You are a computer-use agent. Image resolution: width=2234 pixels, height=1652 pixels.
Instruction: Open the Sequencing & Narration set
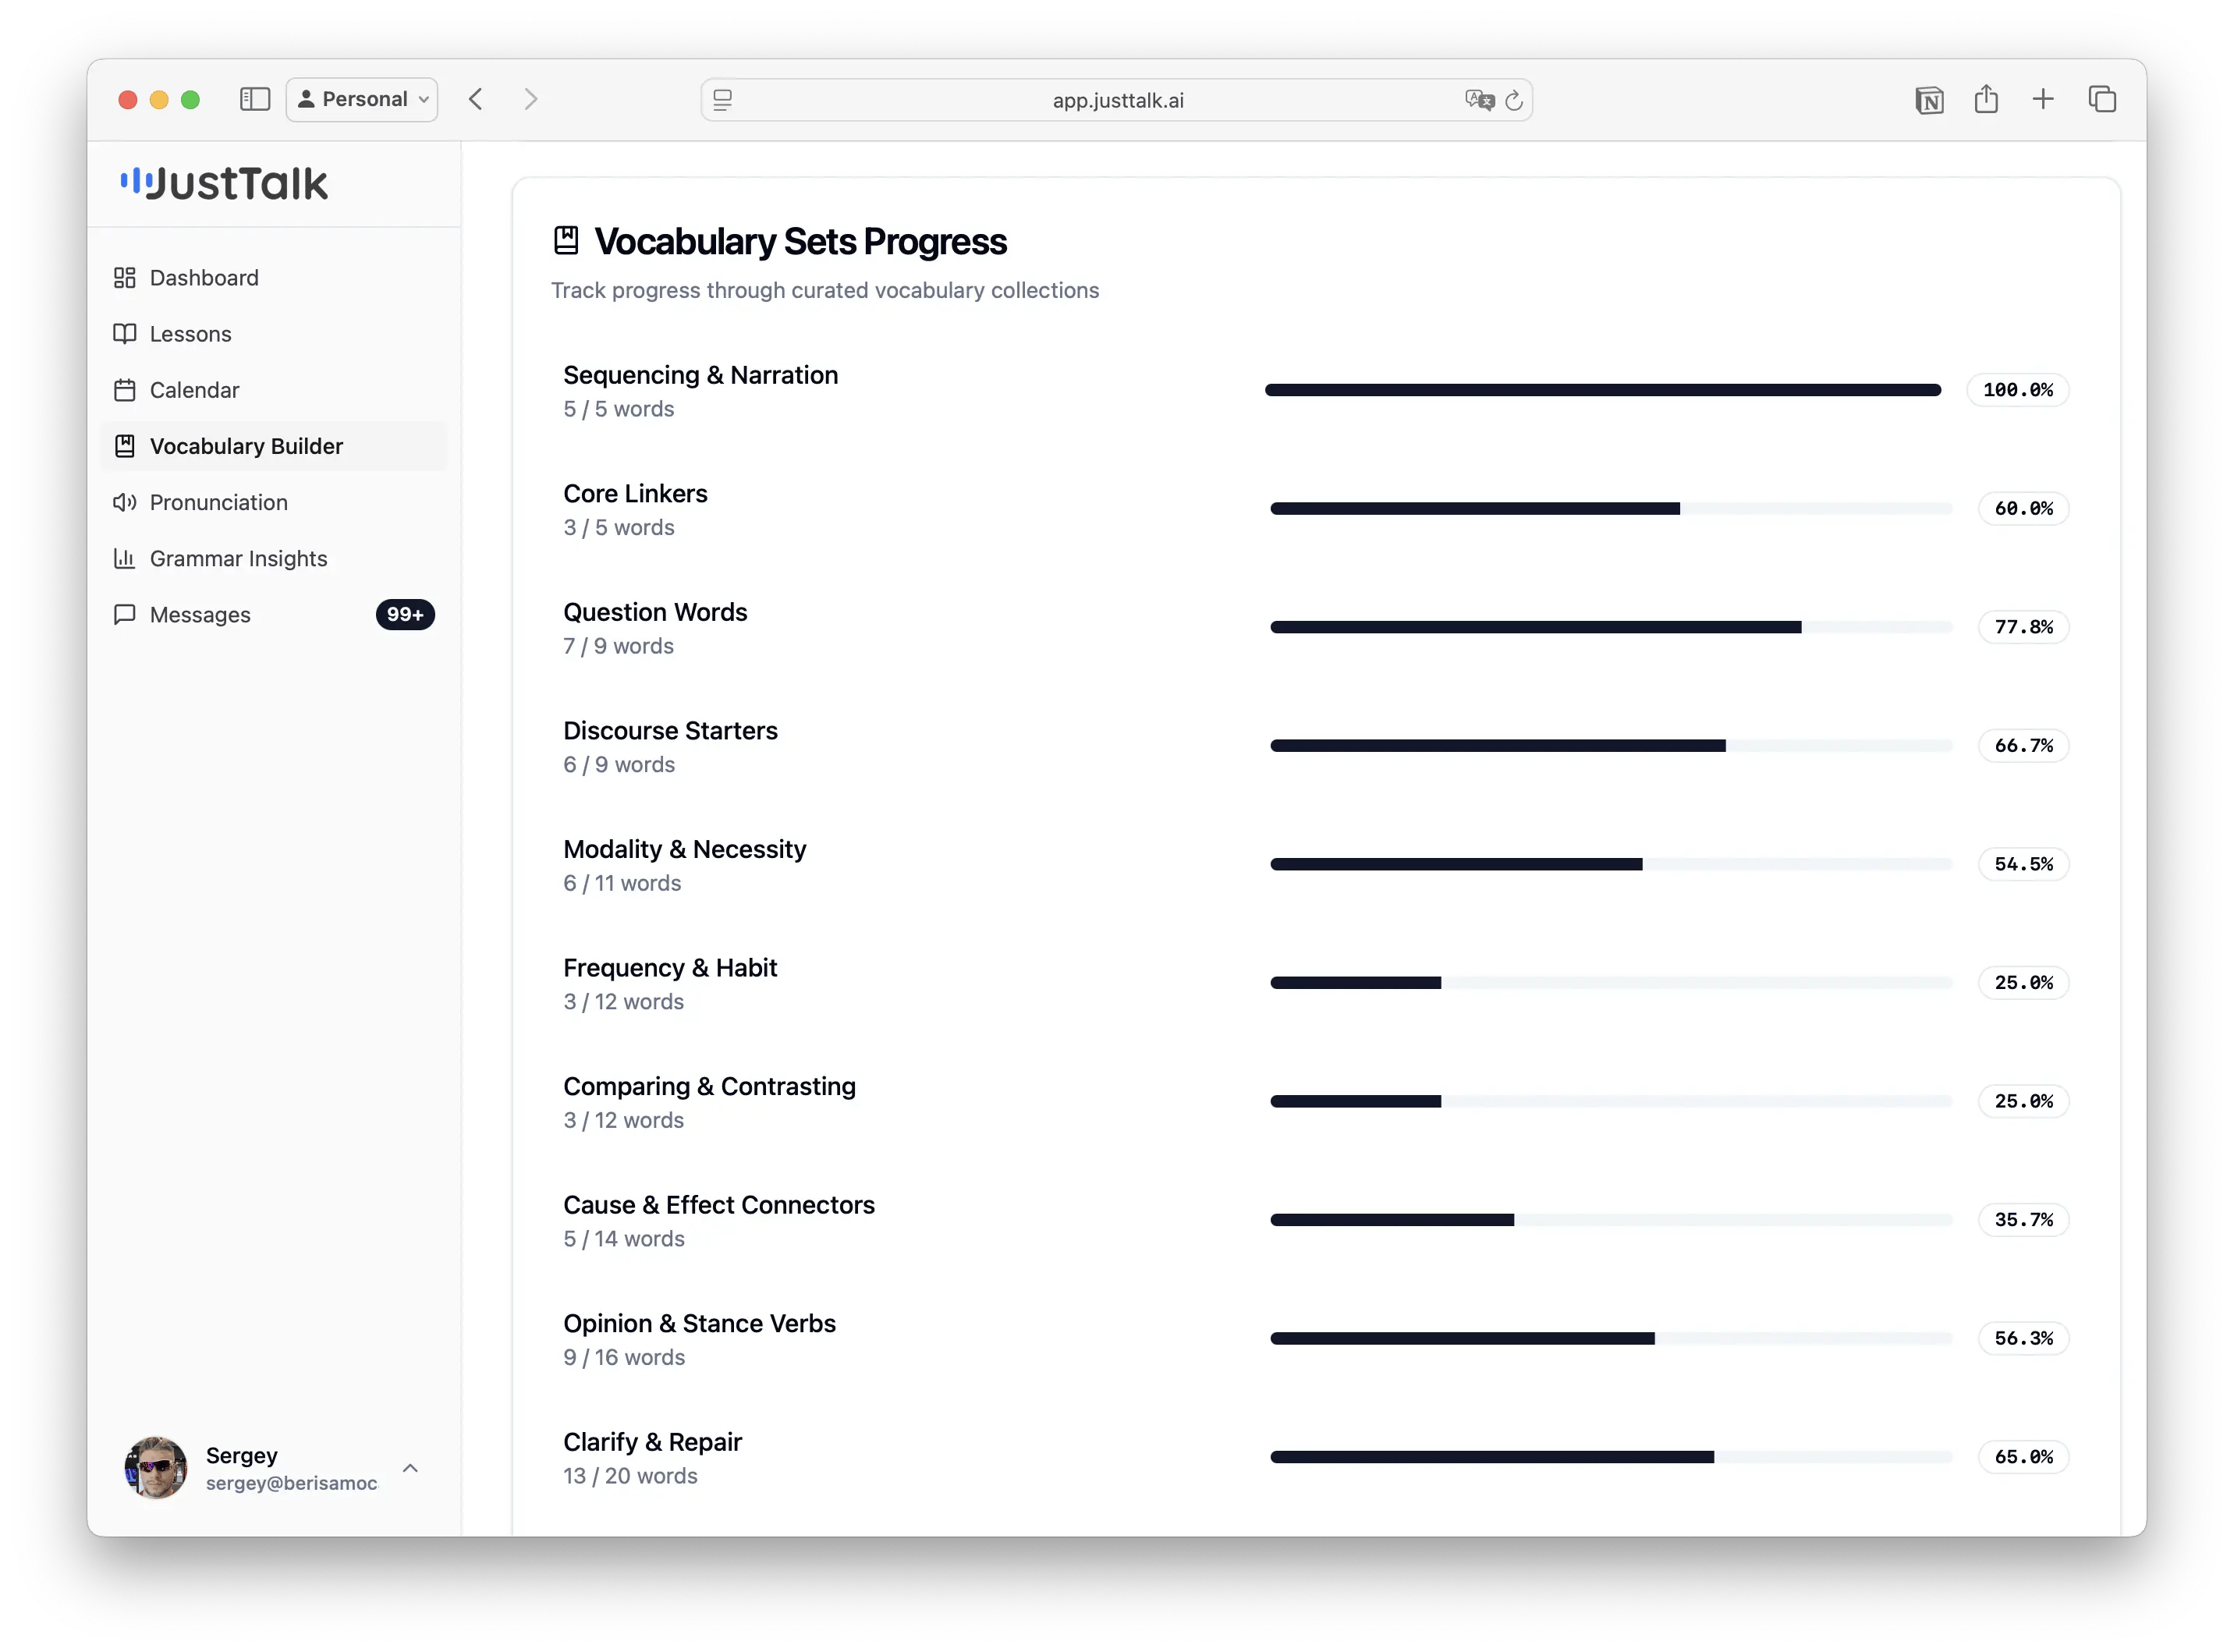[700, 375]
